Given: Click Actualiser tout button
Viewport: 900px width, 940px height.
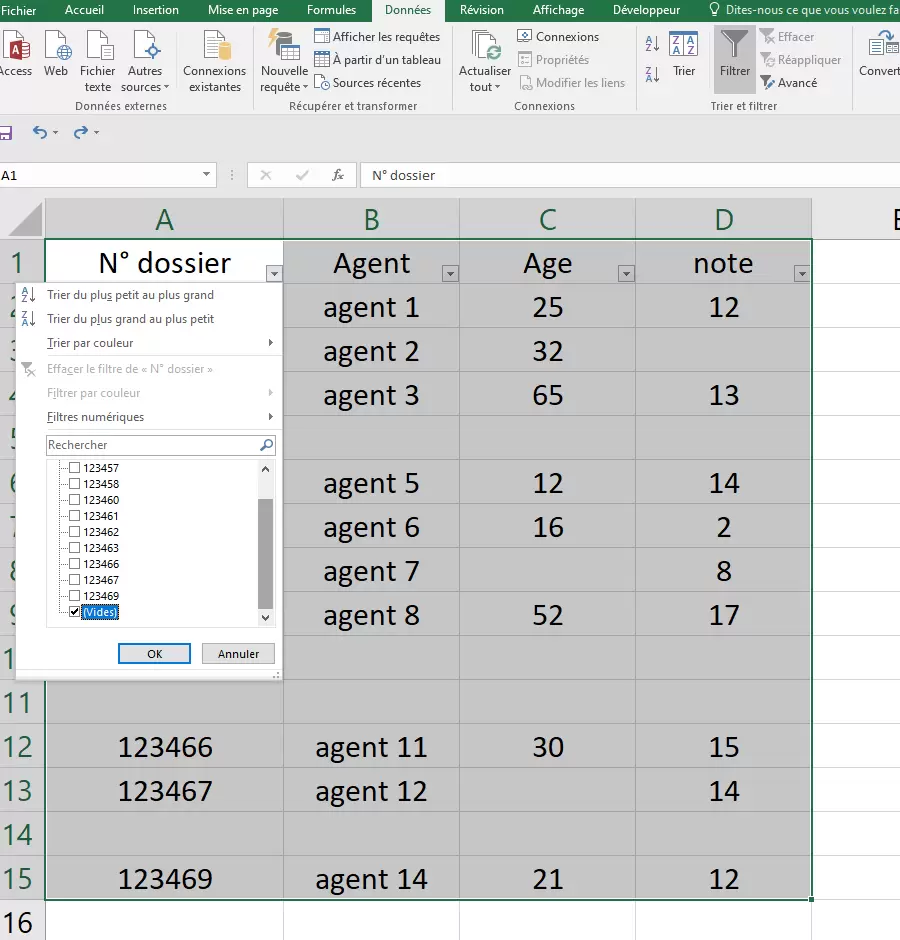Looking at the screenshot, I should 484,62.
